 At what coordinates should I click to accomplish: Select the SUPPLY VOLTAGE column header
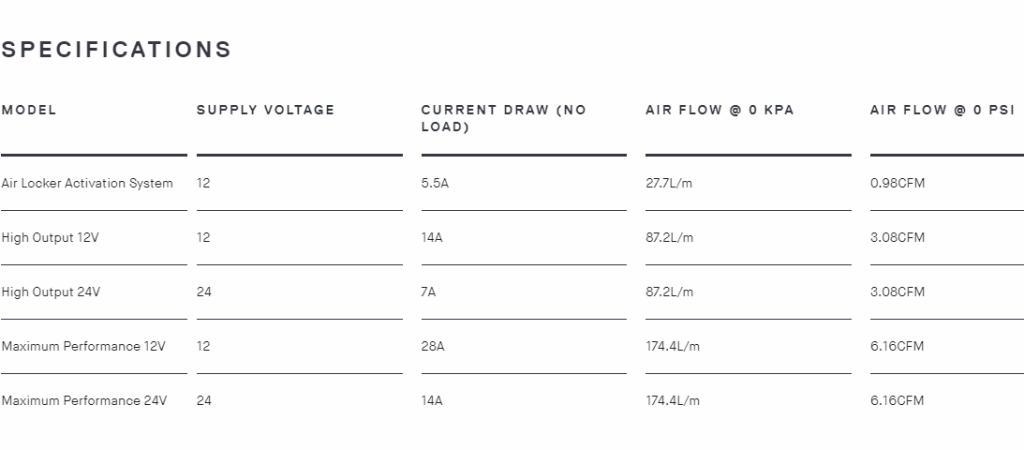265,110
